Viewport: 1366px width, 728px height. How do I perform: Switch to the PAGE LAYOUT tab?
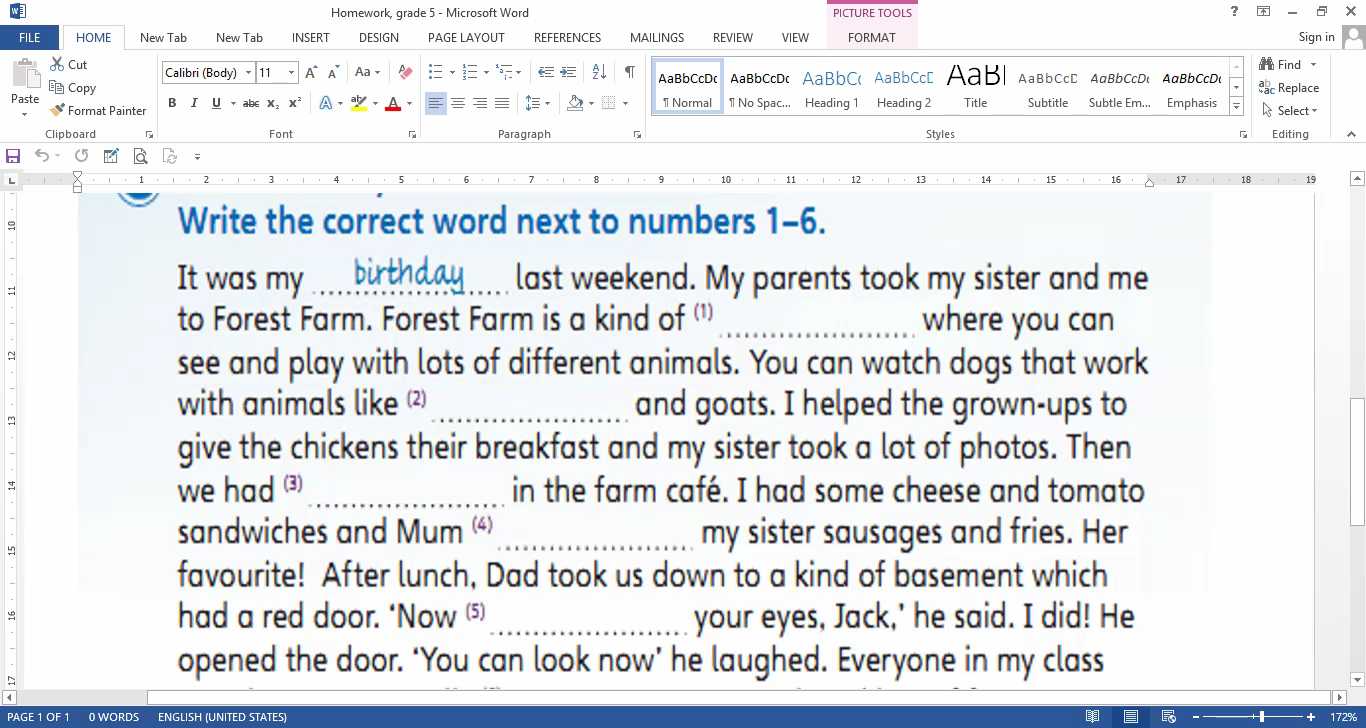coord(466,38)
